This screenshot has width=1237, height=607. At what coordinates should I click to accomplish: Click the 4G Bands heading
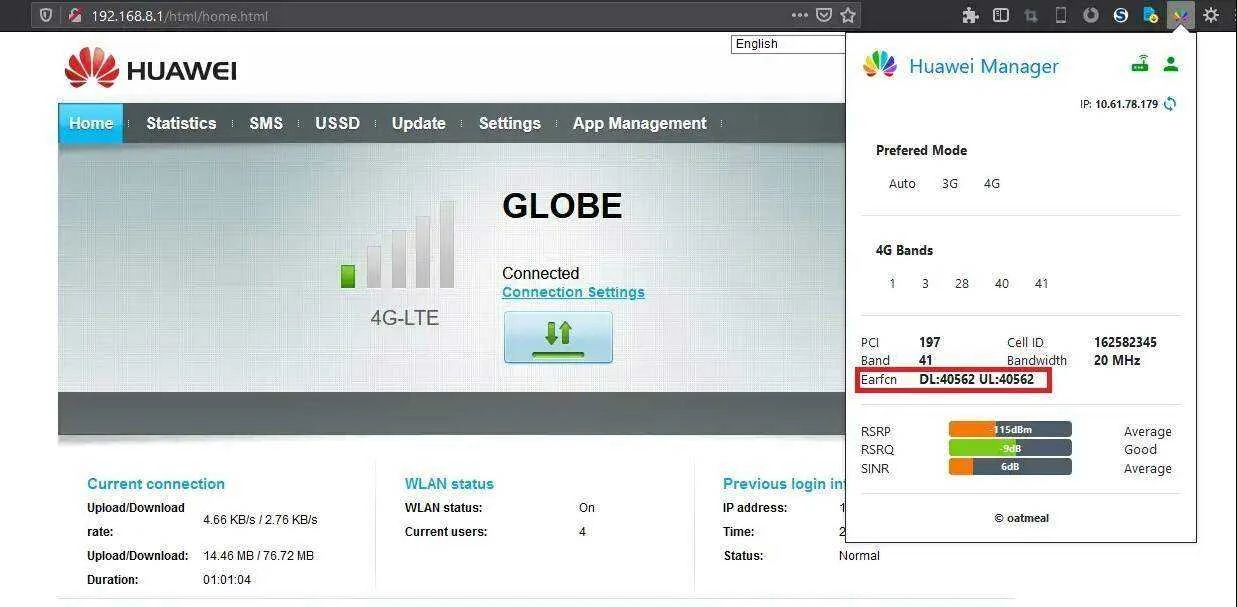click(904, 250)
